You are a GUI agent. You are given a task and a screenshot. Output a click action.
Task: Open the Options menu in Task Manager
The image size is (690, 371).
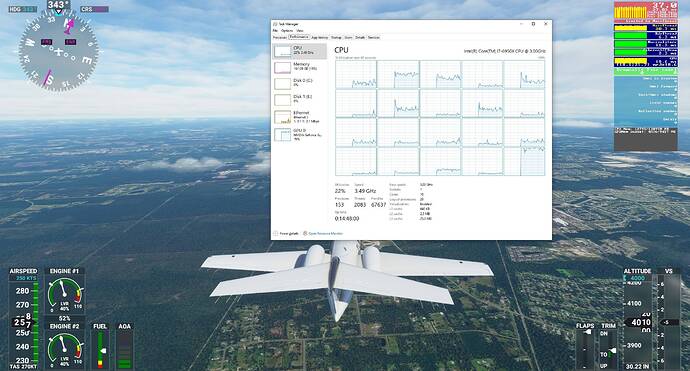point(287,31)
